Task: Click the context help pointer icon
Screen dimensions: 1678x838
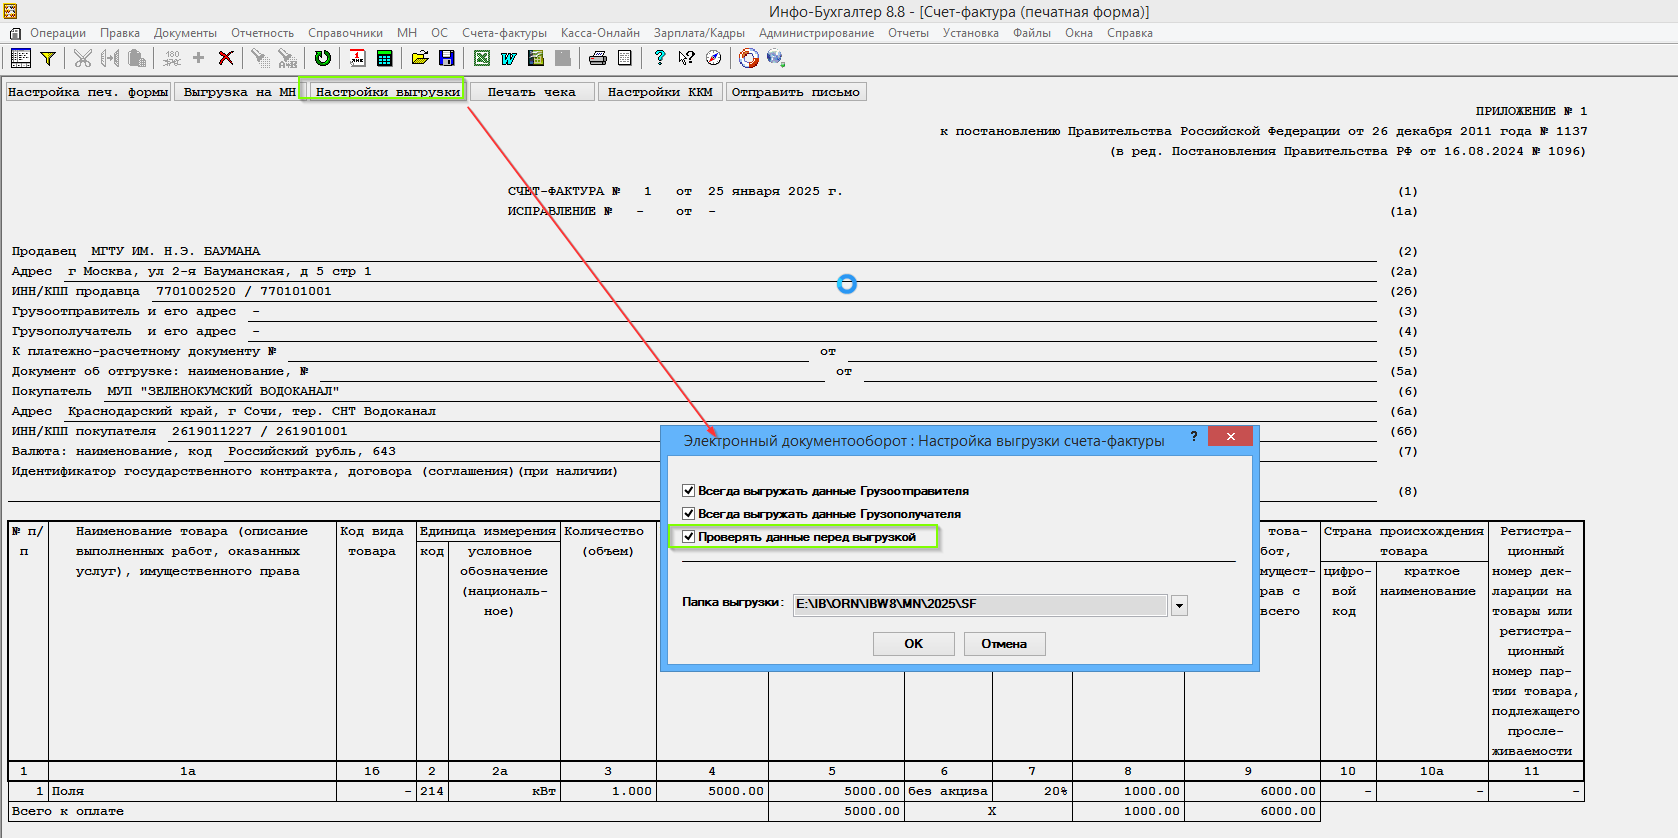Action: click(x=686, y=58)
